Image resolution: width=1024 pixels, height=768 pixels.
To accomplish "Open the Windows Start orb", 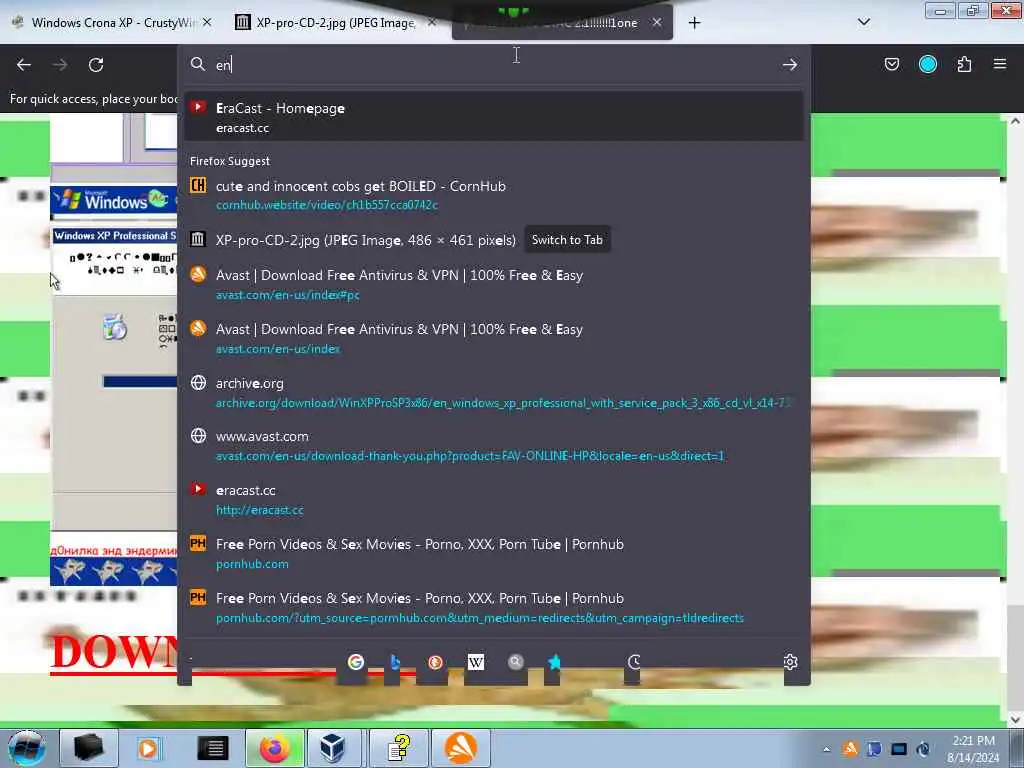I will [27, 748].
